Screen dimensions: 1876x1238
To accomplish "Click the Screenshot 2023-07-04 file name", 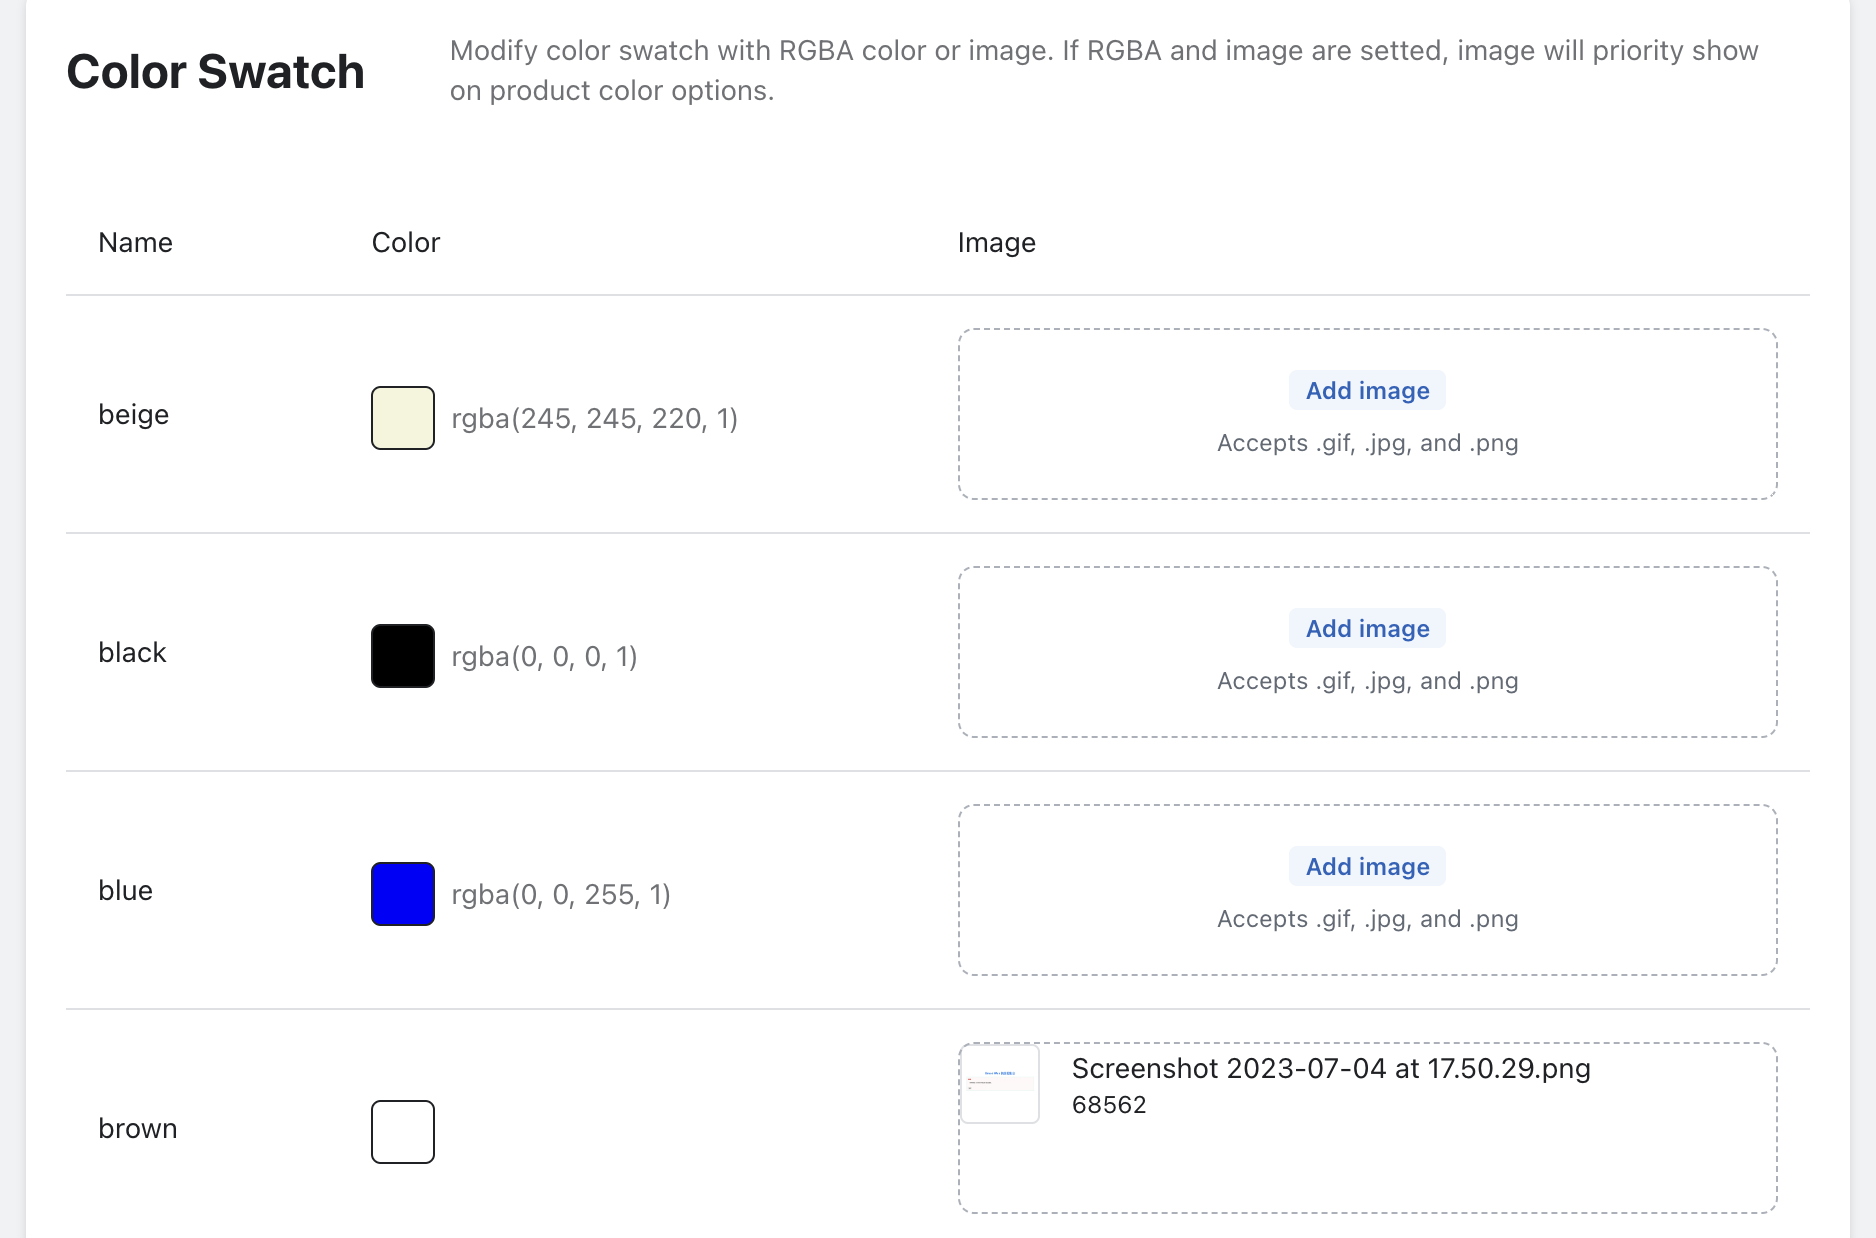I will 1330,1069.
